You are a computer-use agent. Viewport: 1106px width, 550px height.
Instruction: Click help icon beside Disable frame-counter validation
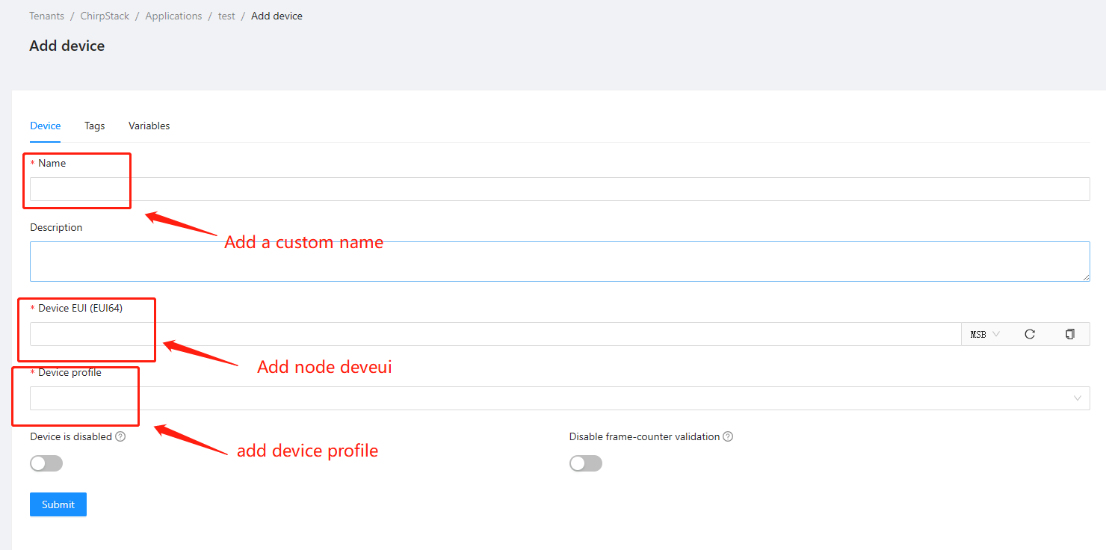pyautogui.click(x=728, y=437)
